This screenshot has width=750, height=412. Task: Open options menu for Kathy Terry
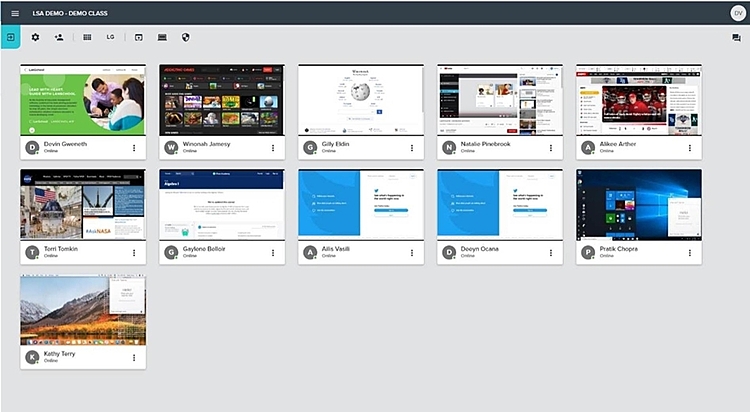tap(134, 357)
